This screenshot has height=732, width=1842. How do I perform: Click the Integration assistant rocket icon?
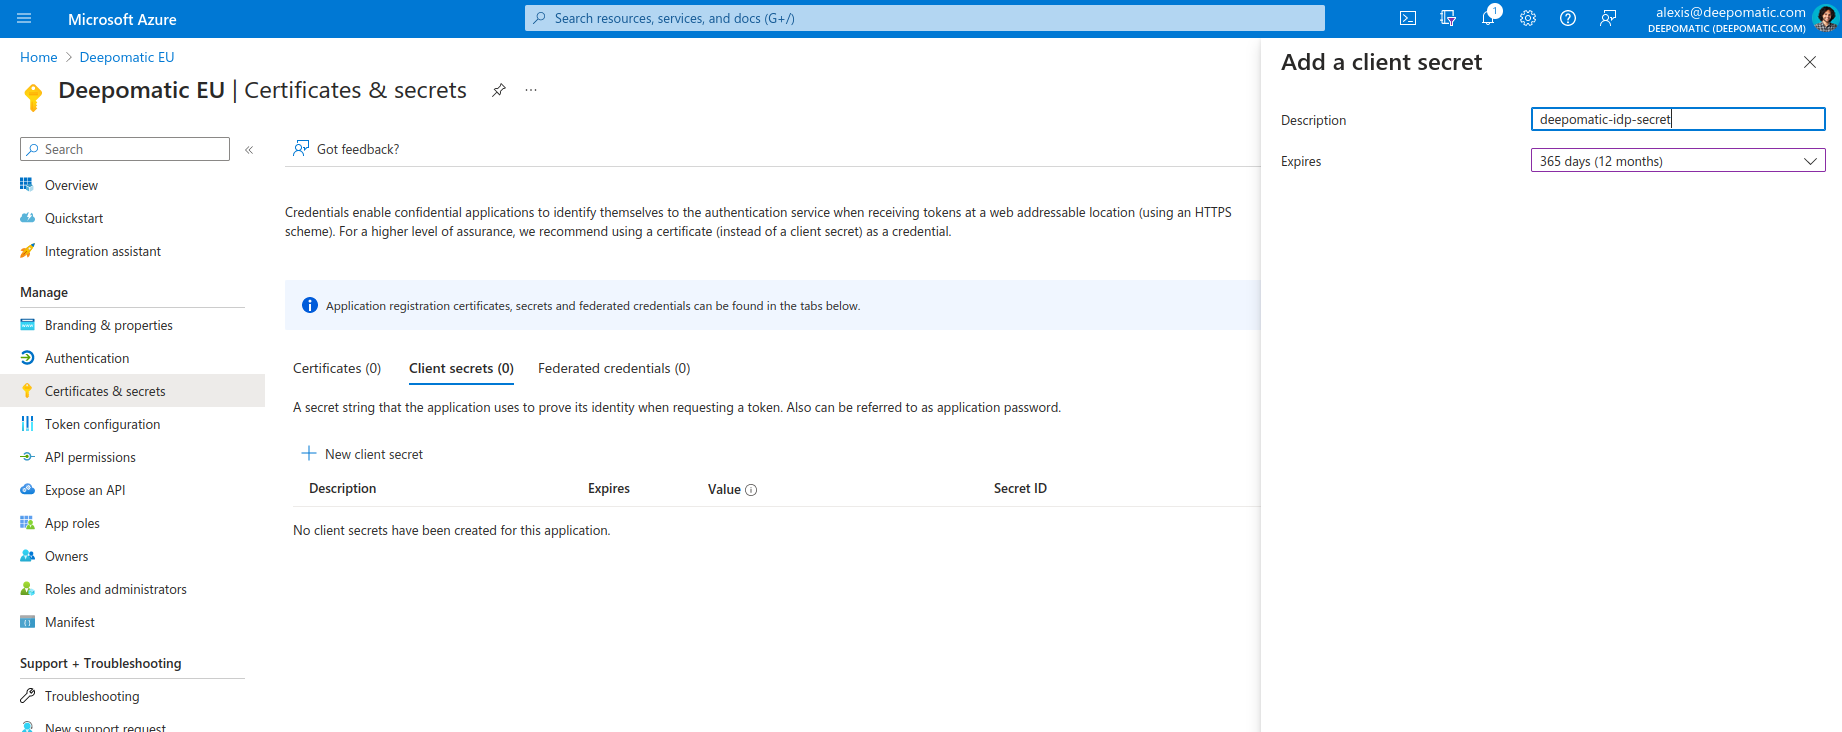(x=27, y=251)
